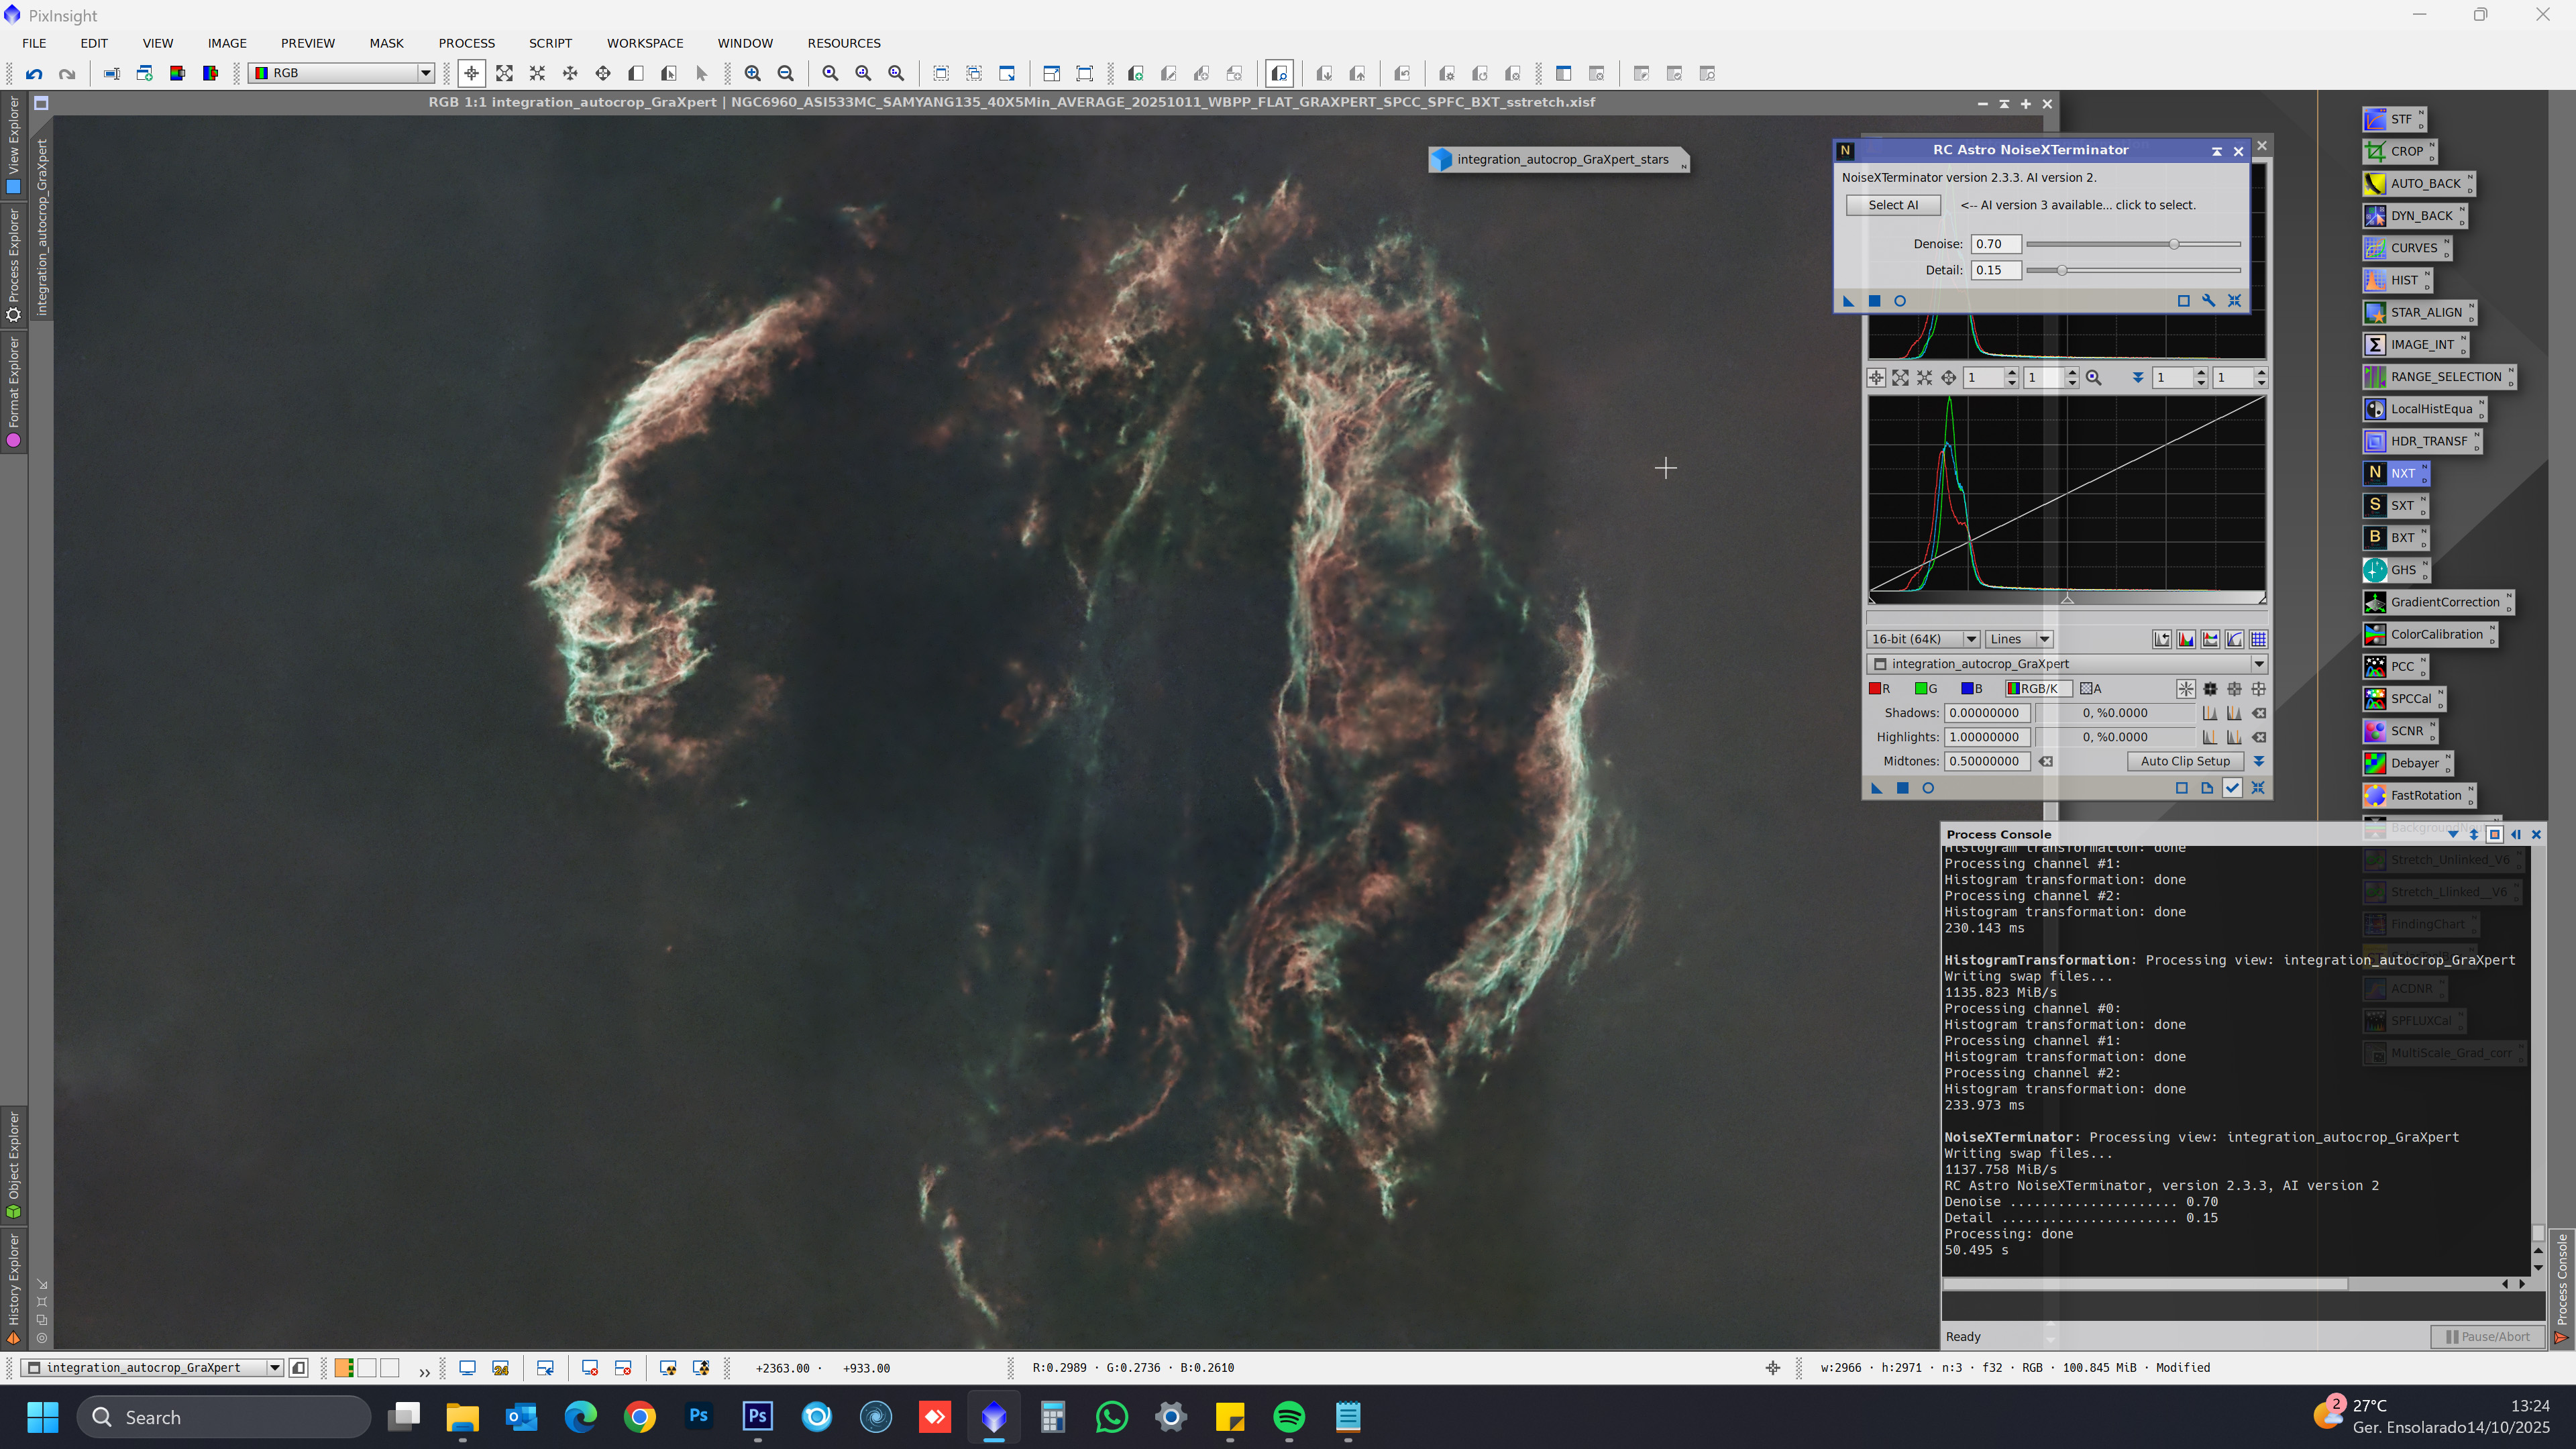Click the zoom in toolbar icon

coord(753,73)
